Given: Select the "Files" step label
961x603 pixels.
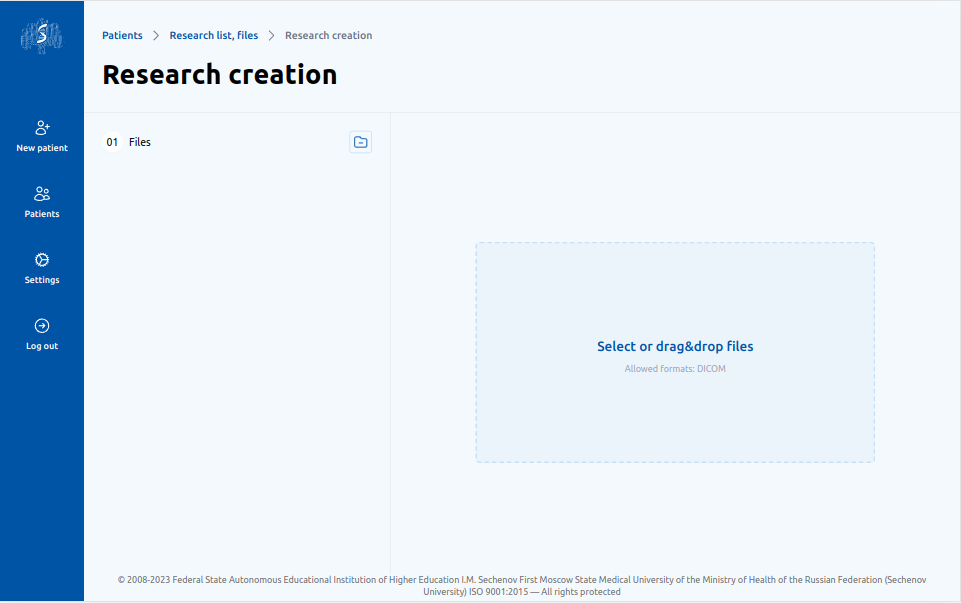Looking at the screenshot, I should coord(140,142).
